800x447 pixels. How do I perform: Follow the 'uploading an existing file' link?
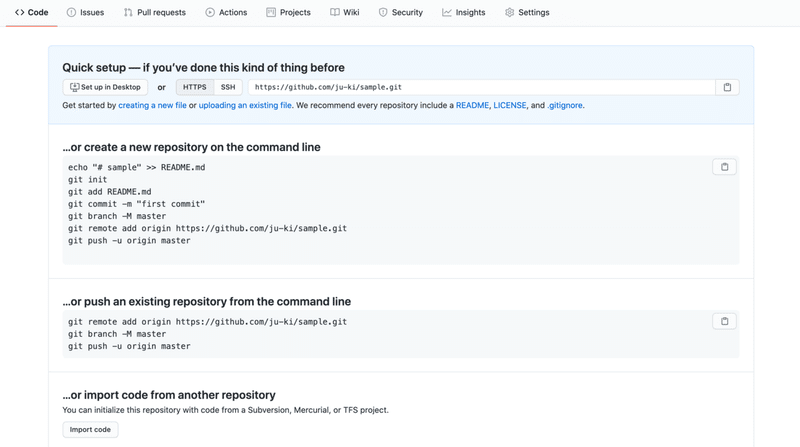tap(245, 105)
